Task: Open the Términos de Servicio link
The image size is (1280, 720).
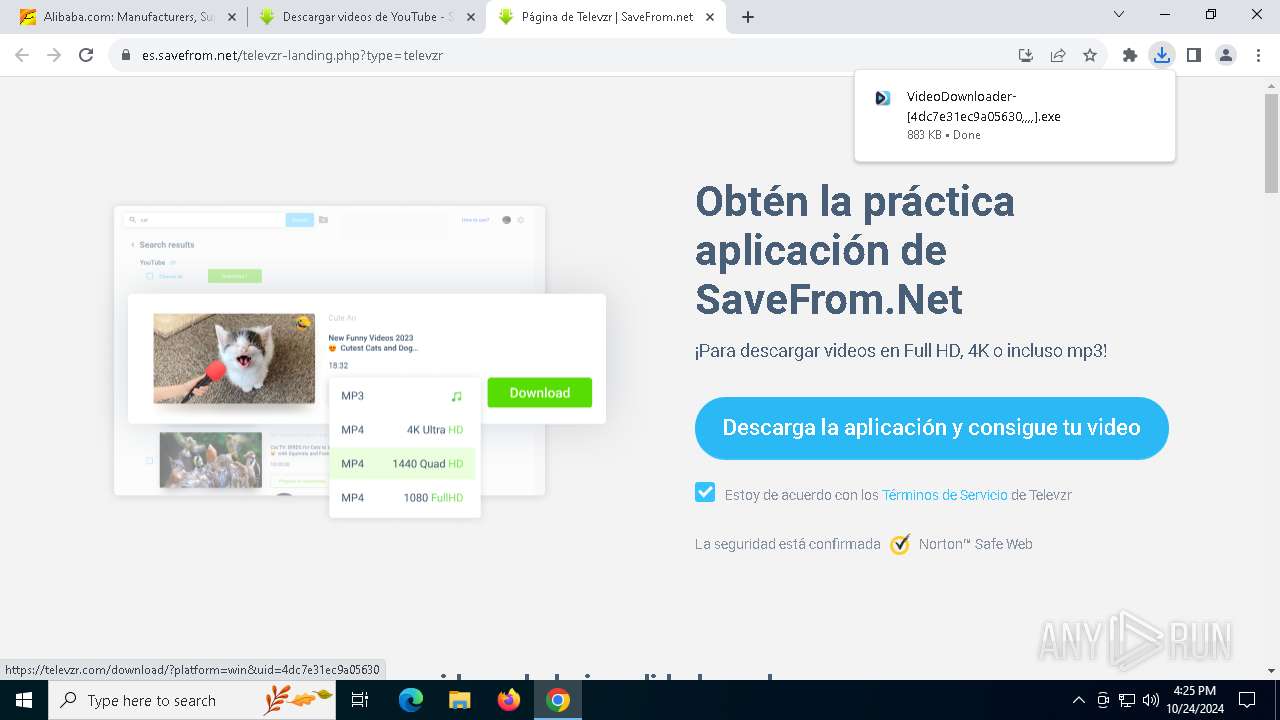Action: click(x=945, y=495)
